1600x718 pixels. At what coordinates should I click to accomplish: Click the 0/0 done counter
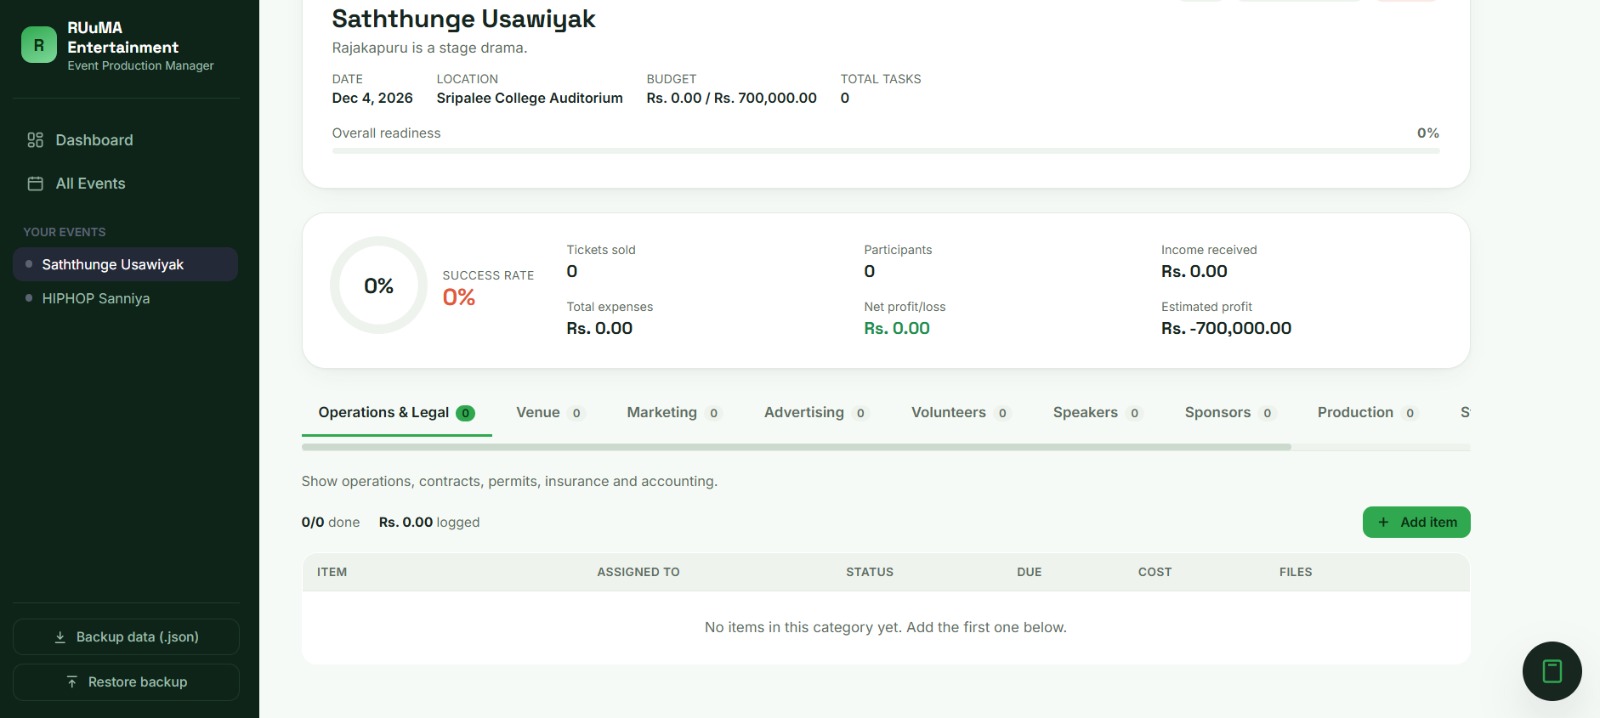point(330,522)
